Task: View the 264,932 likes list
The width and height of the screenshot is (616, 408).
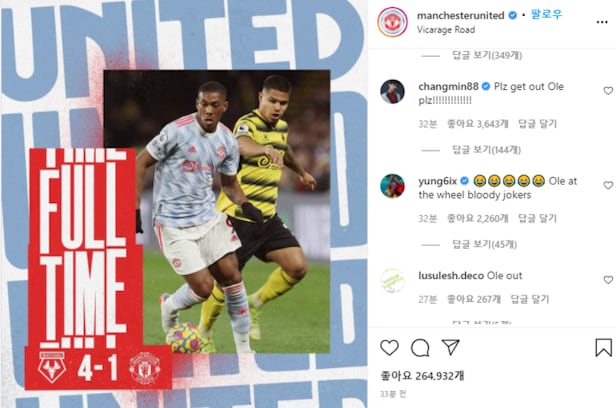Action: (x=422, y=376)
